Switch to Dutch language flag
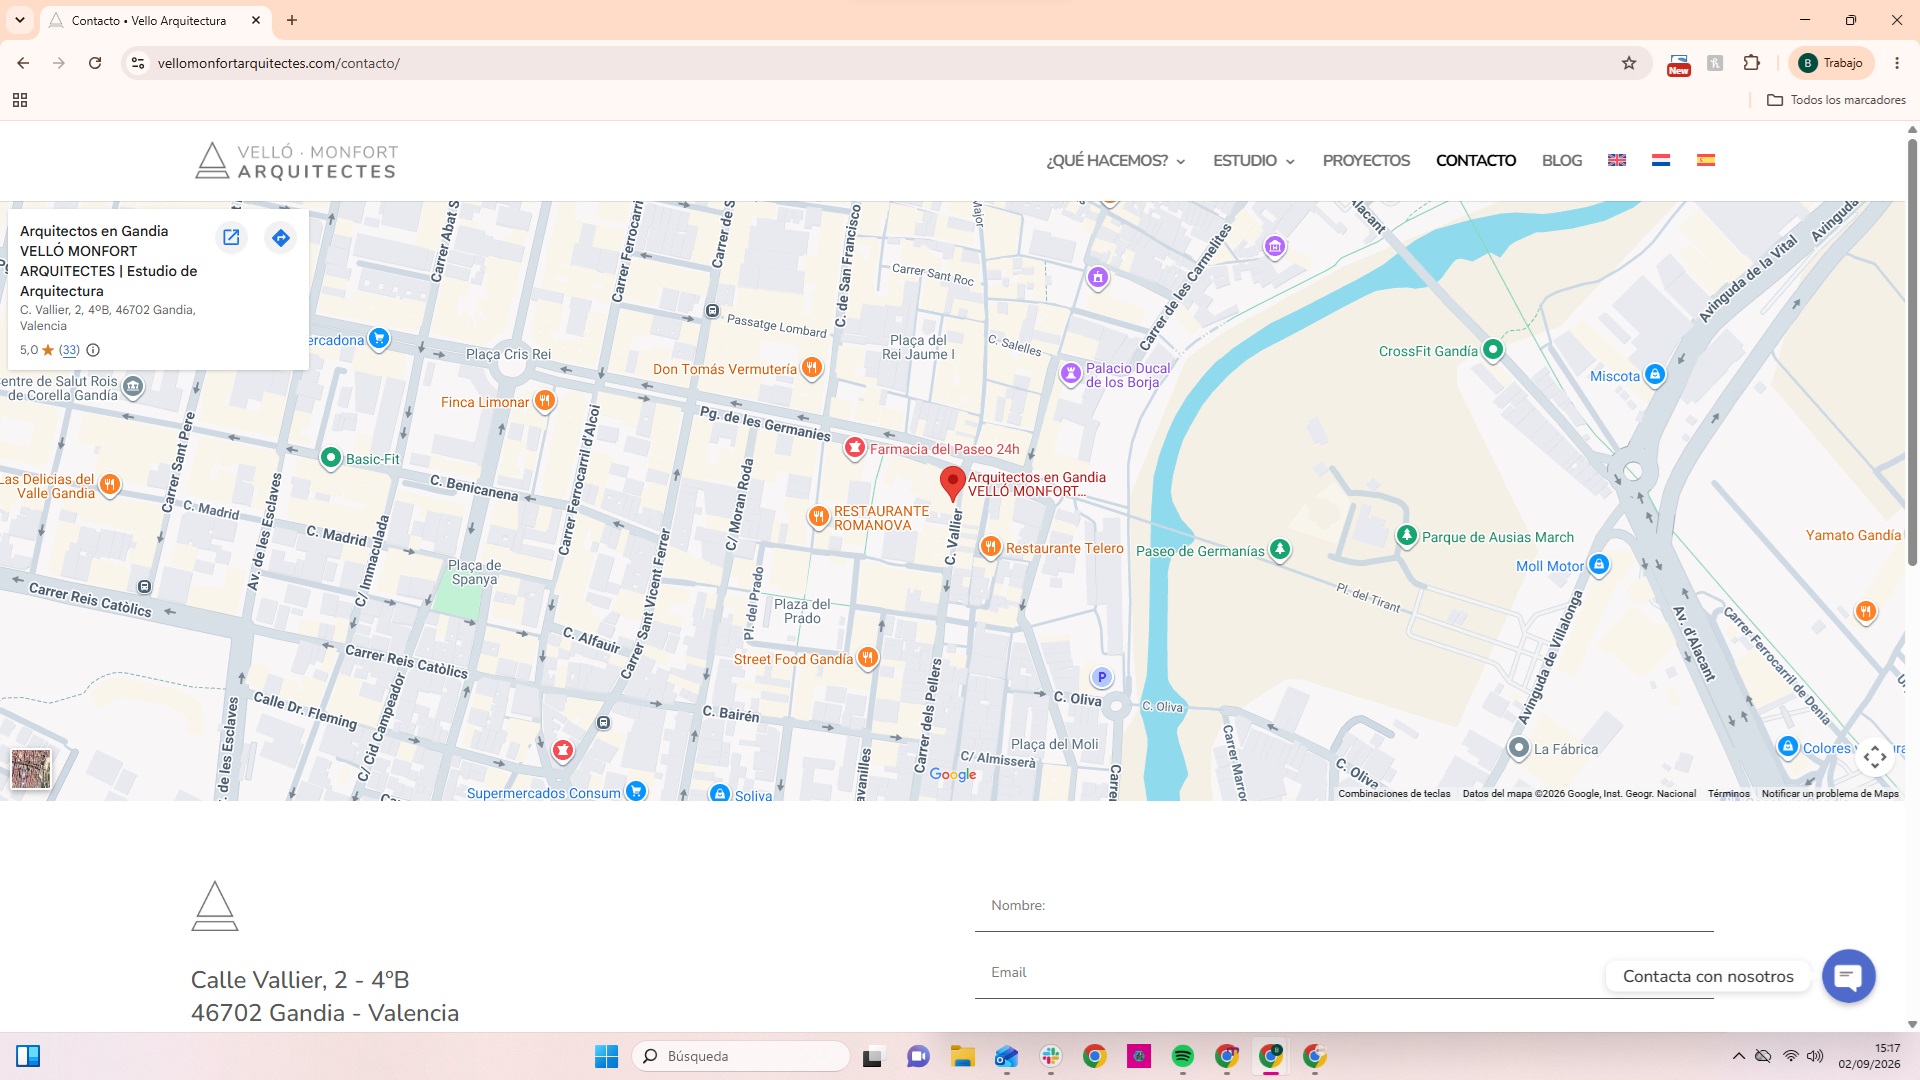 pos(1661,160)
